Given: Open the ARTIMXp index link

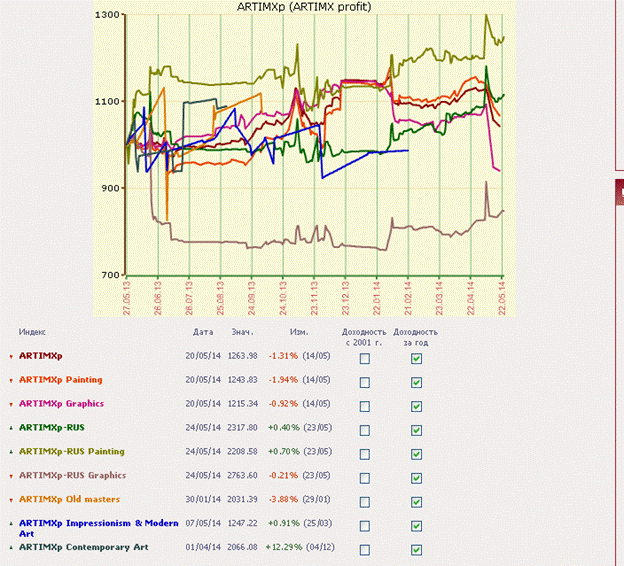Looking at the screenshot, I should 41,356.
